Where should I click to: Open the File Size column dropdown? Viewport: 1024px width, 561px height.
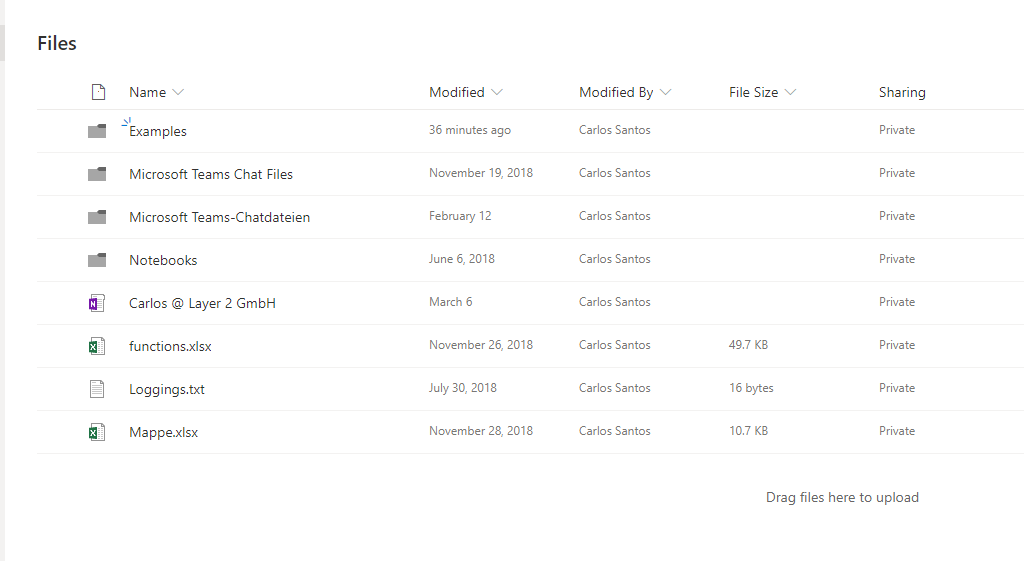point(790,92)
